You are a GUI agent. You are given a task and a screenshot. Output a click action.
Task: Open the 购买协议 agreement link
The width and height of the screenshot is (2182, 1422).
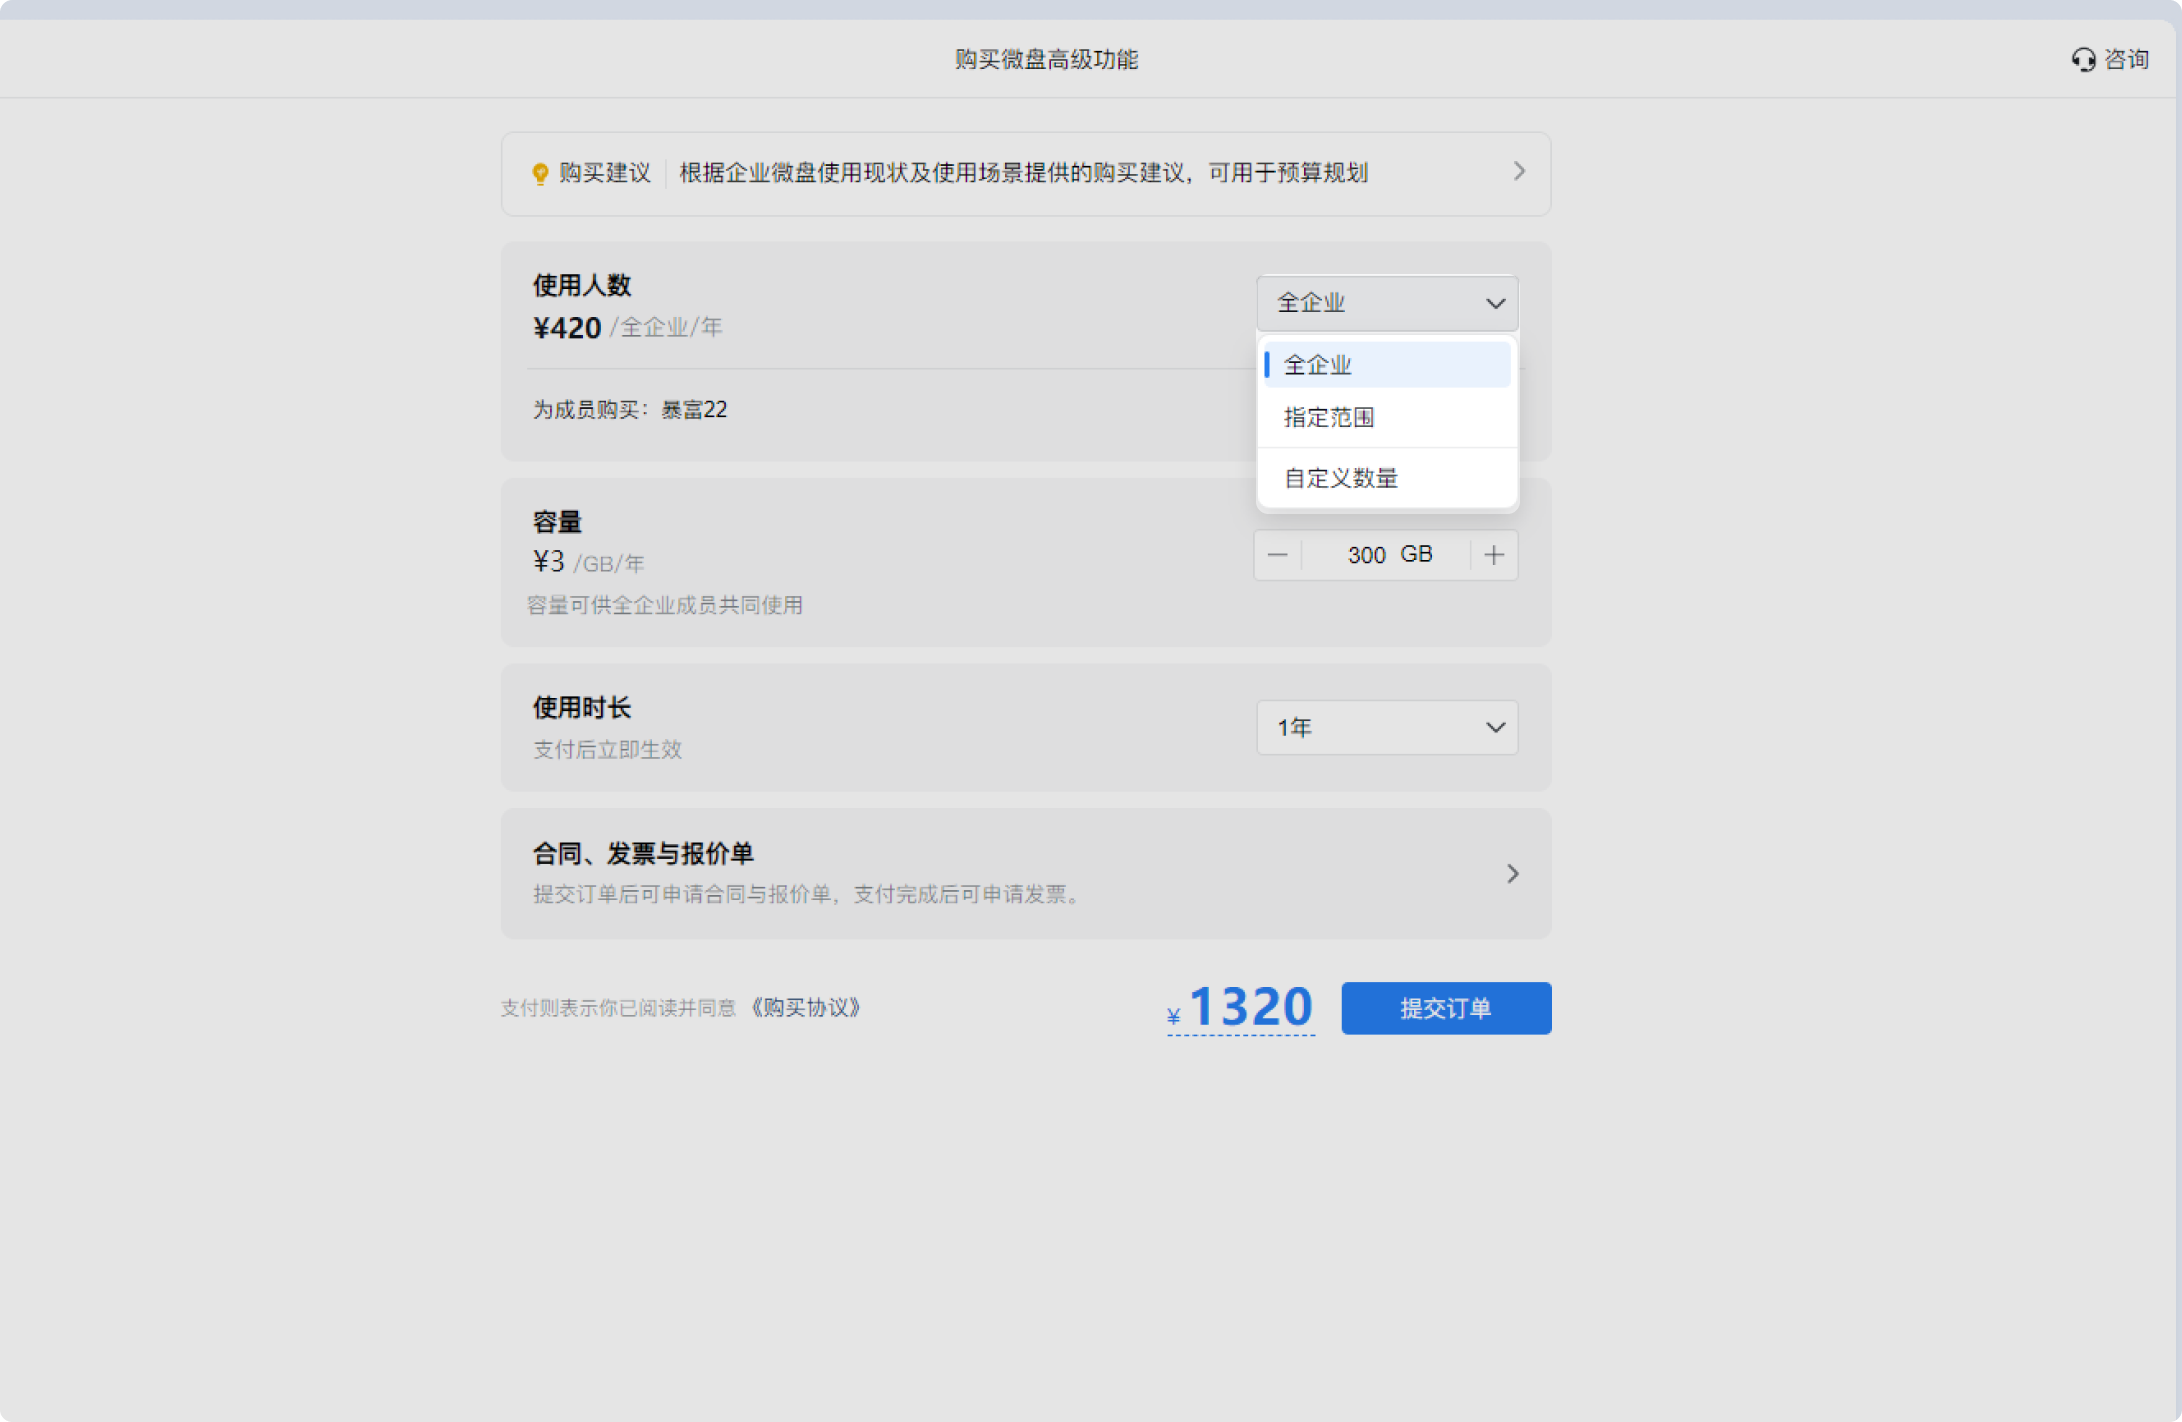tap(806, 1008)
